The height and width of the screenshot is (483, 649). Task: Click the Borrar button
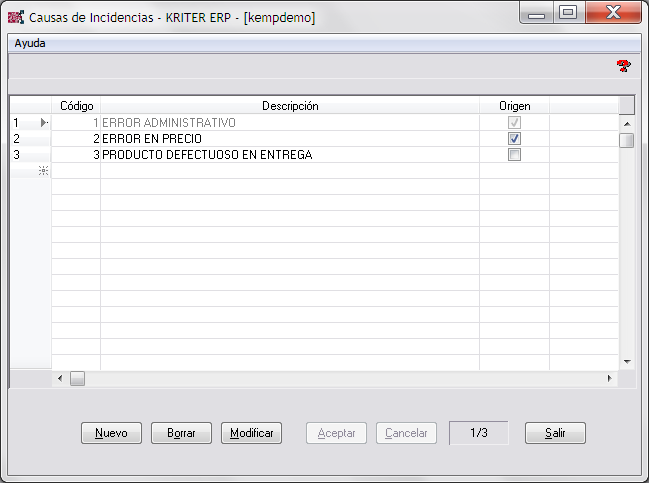tap(181, 433)
